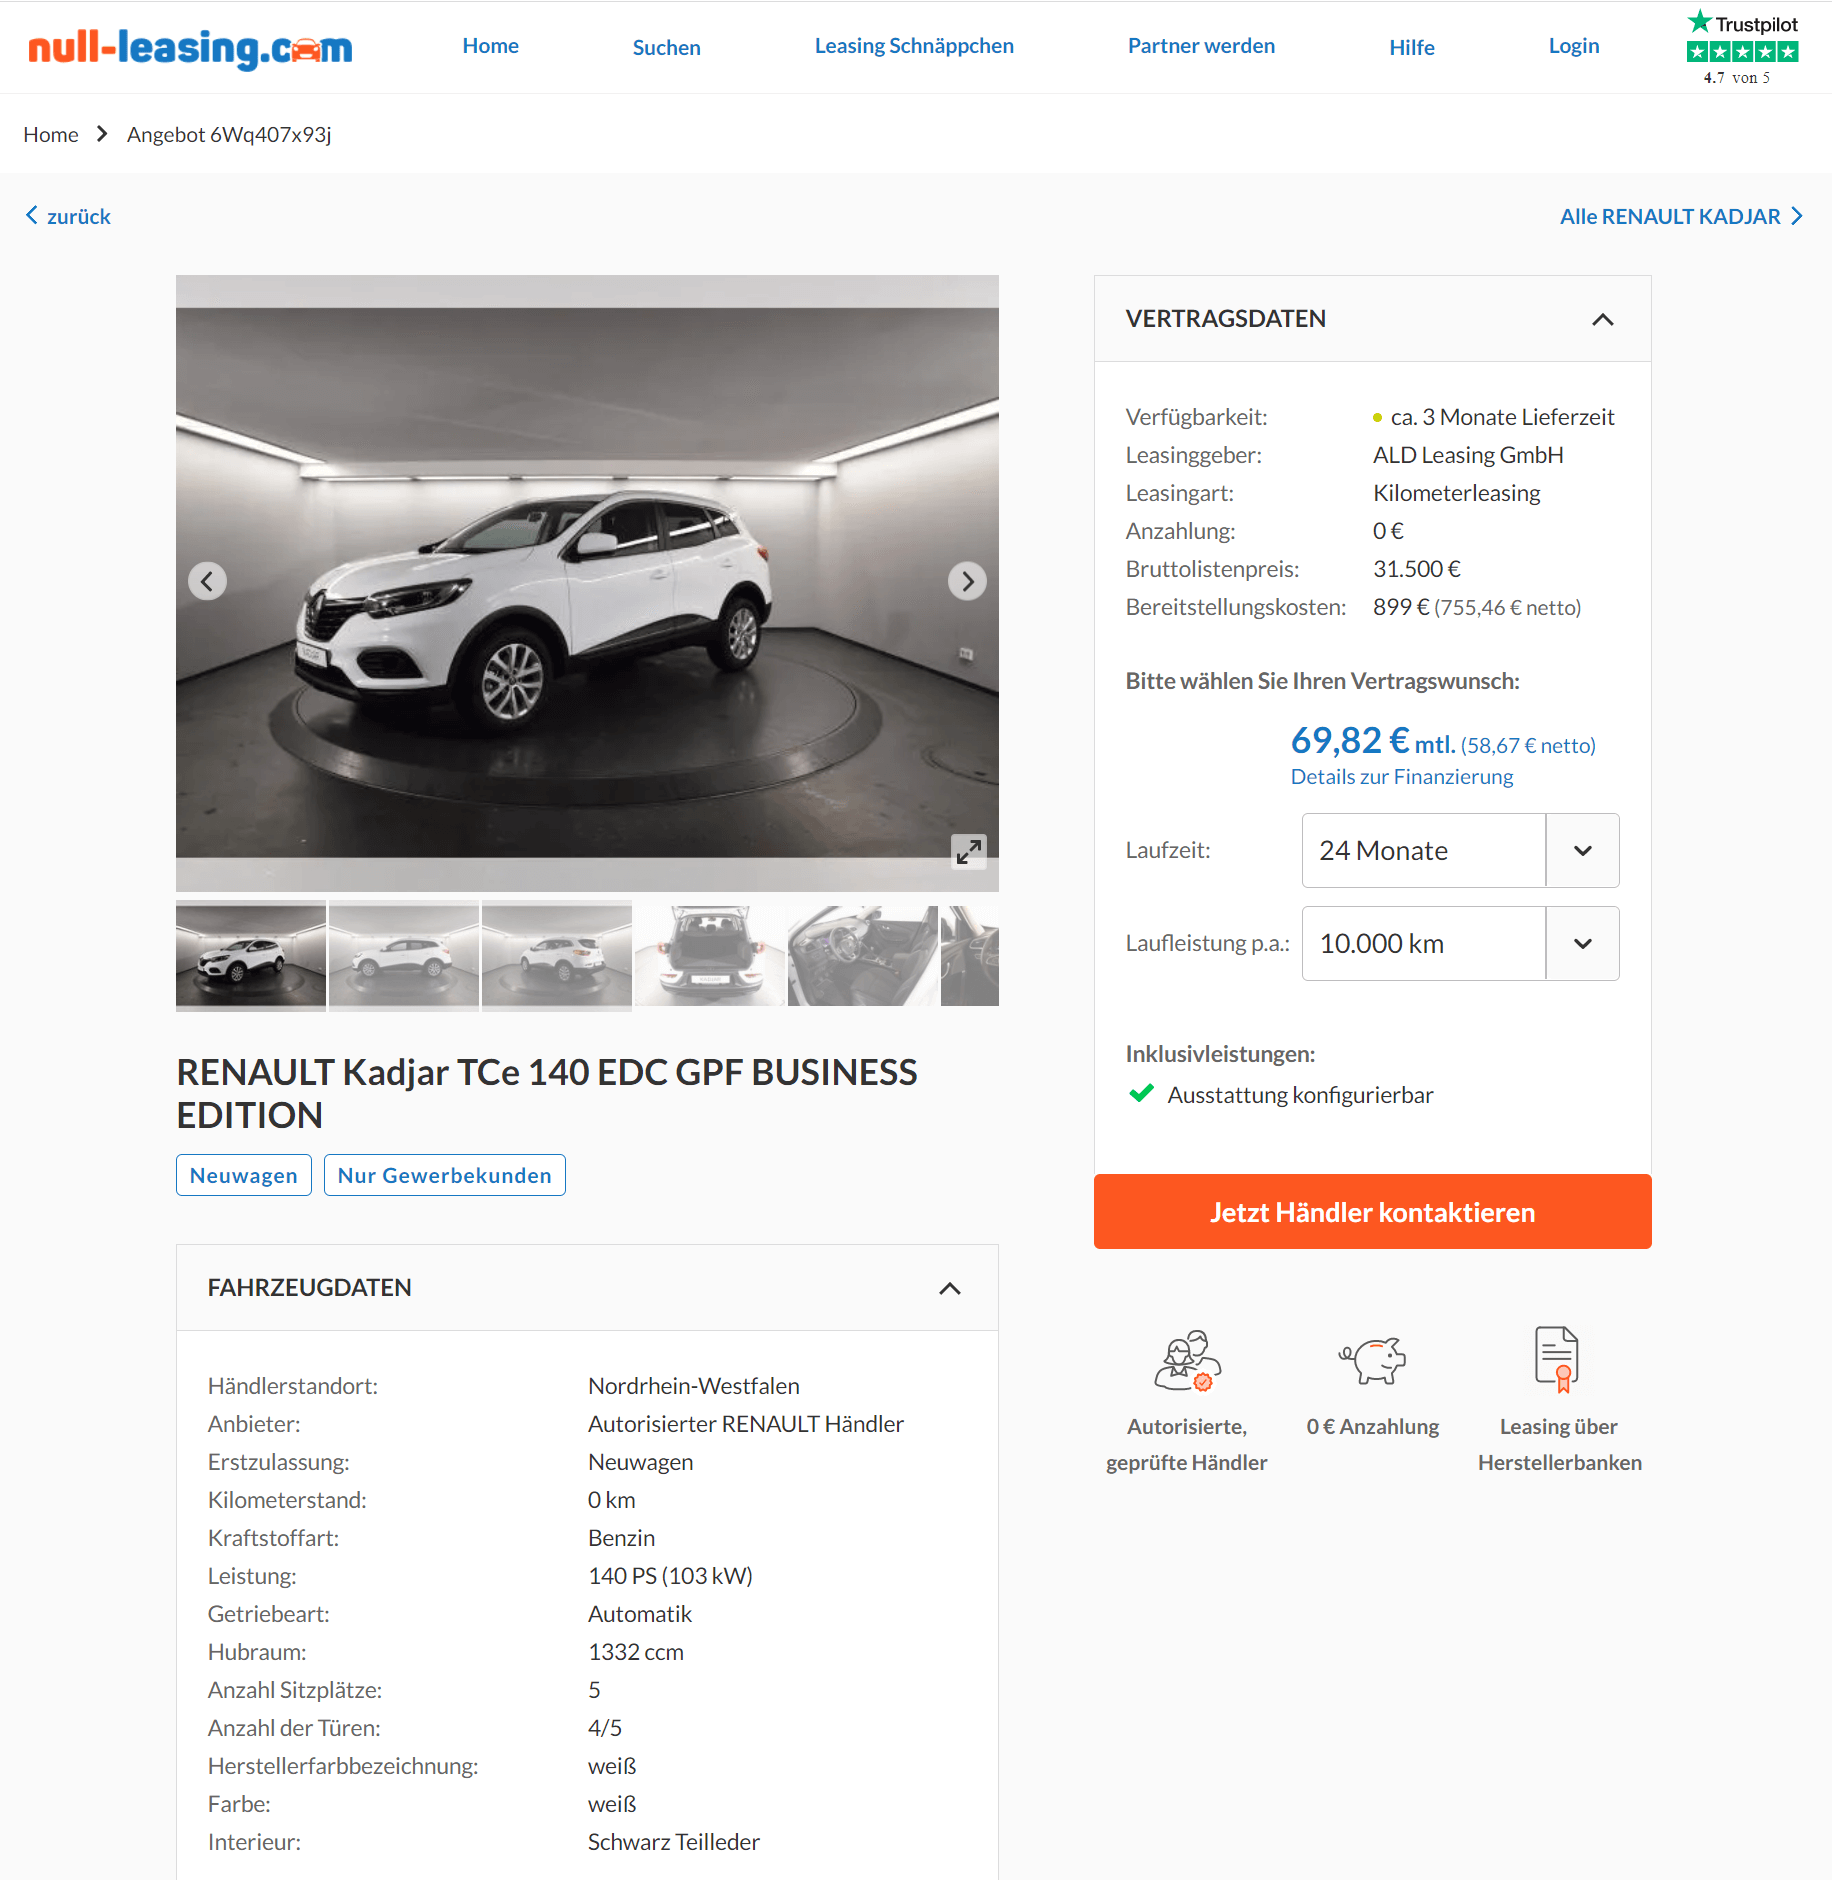Screen dimensions: 1832x1880
Task: Click the null-leasing.com logo
Action: pyautogui.click(x=190, y=47)
